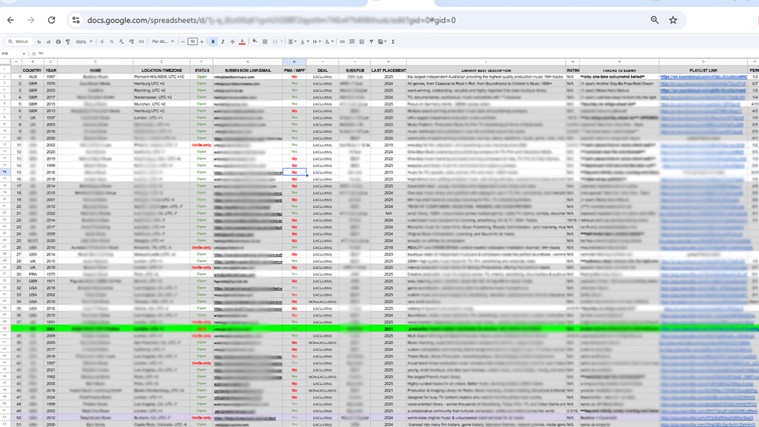Viewport: 759px width, 427px height.
Task: Click the Insert link toolbar icon
Action: coord(342,42)
